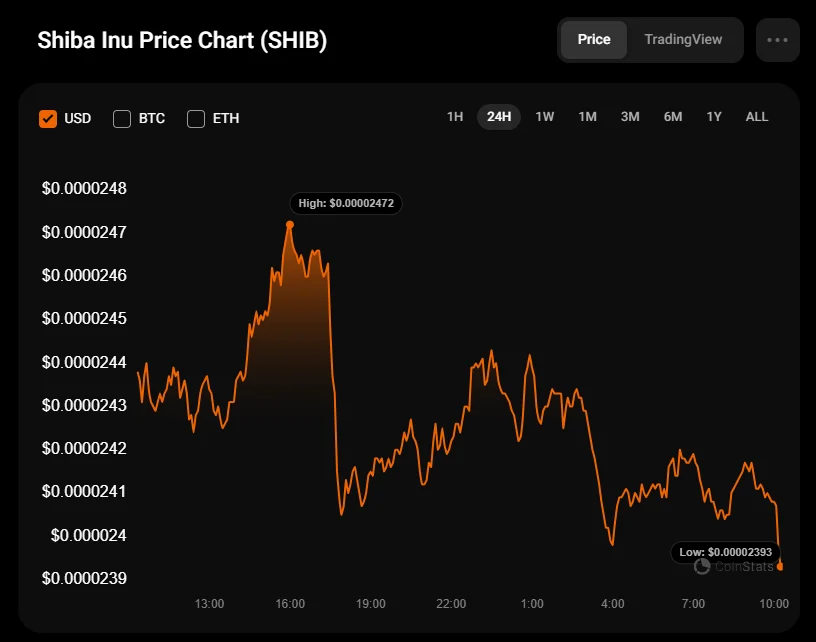
Task: Open the three-dot more options menu
Action: pyautogui.click(x=777, y=40)
